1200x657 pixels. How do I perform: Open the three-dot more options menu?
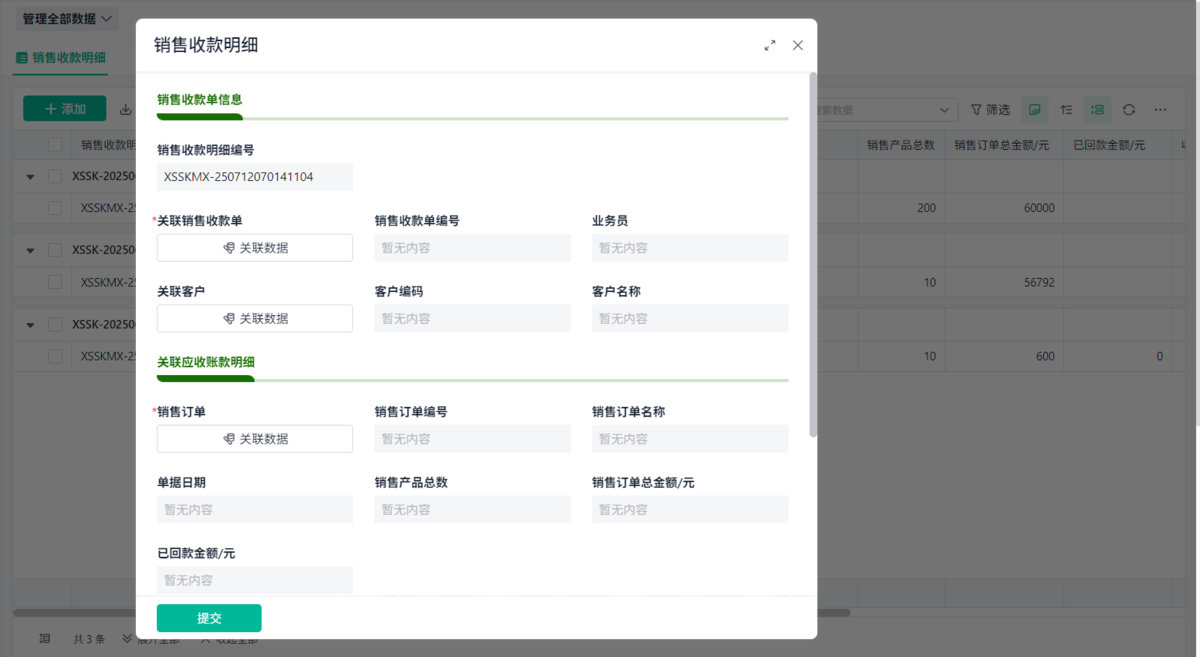tap(1160, 109)
